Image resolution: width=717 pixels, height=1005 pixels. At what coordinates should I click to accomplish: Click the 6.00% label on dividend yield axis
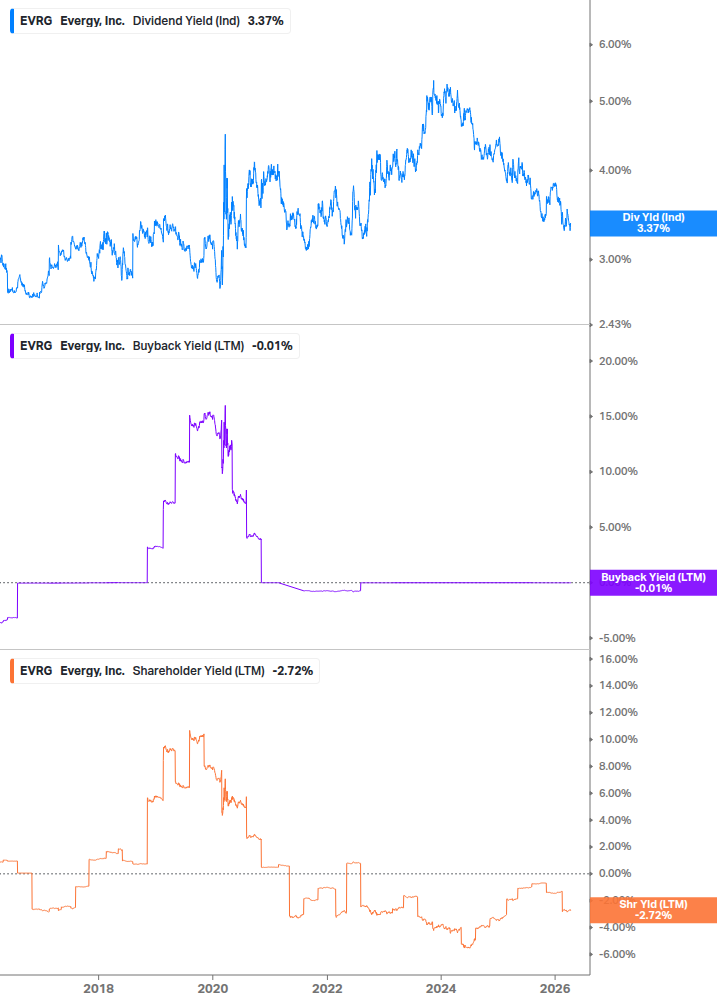pyautogui.click(x=615, y=44)
